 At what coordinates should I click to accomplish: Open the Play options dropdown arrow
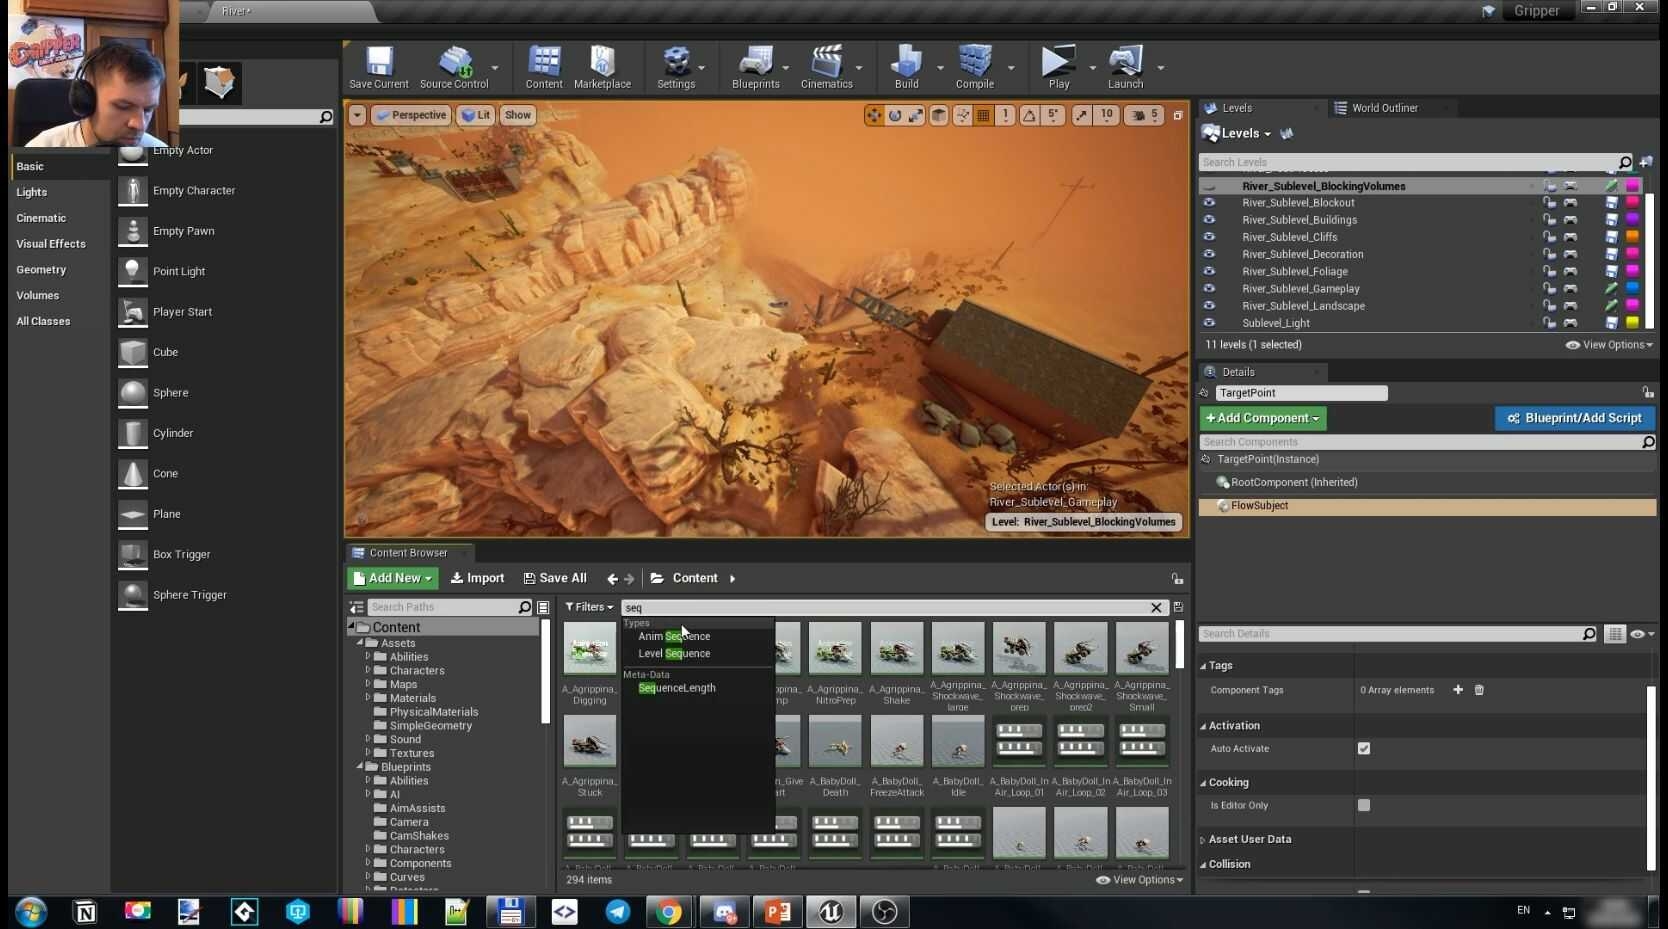pos(1092,68)
